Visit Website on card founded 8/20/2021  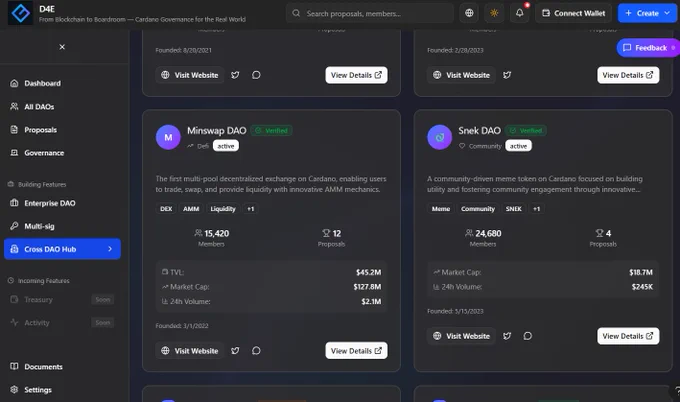[190, 75]
